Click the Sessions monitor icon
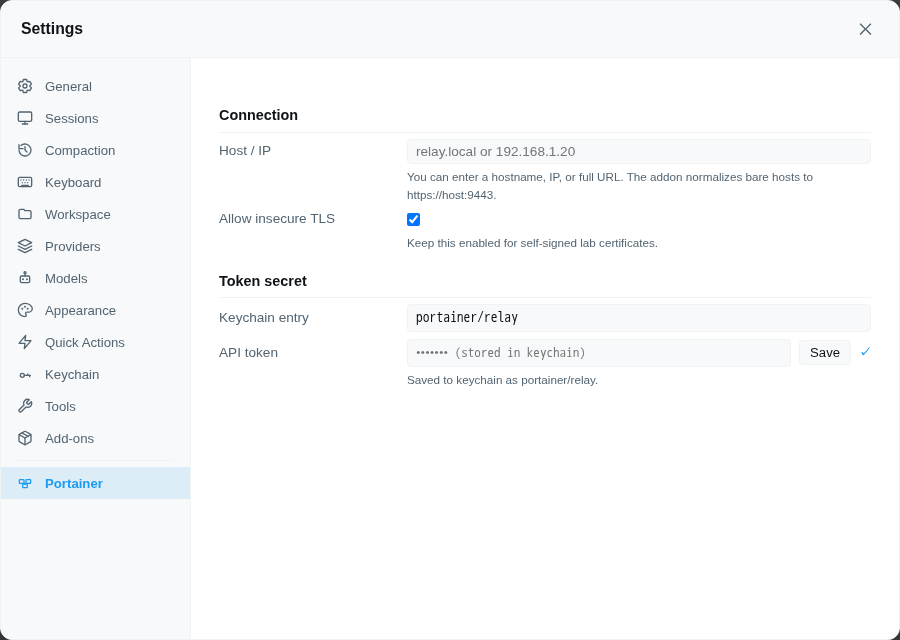This screenshot has height=640, width=900. click(x=25, y=118)
